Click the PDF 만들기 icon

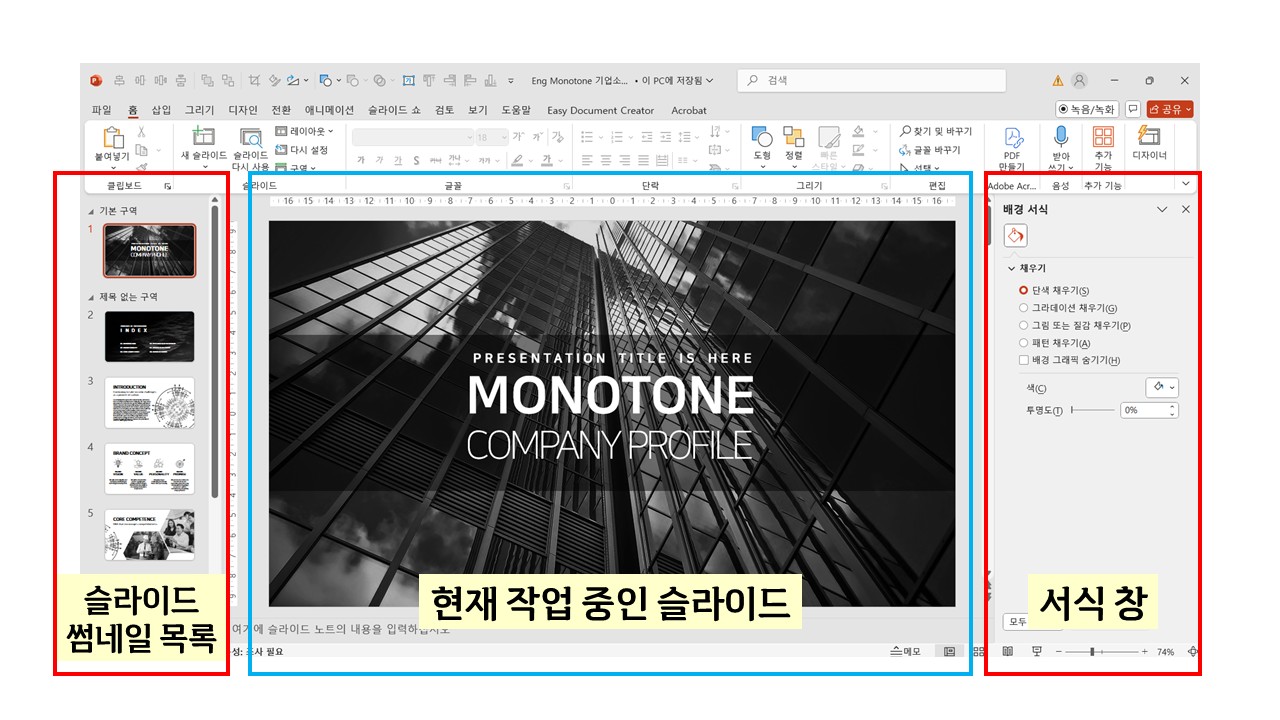coord(1014,137)
